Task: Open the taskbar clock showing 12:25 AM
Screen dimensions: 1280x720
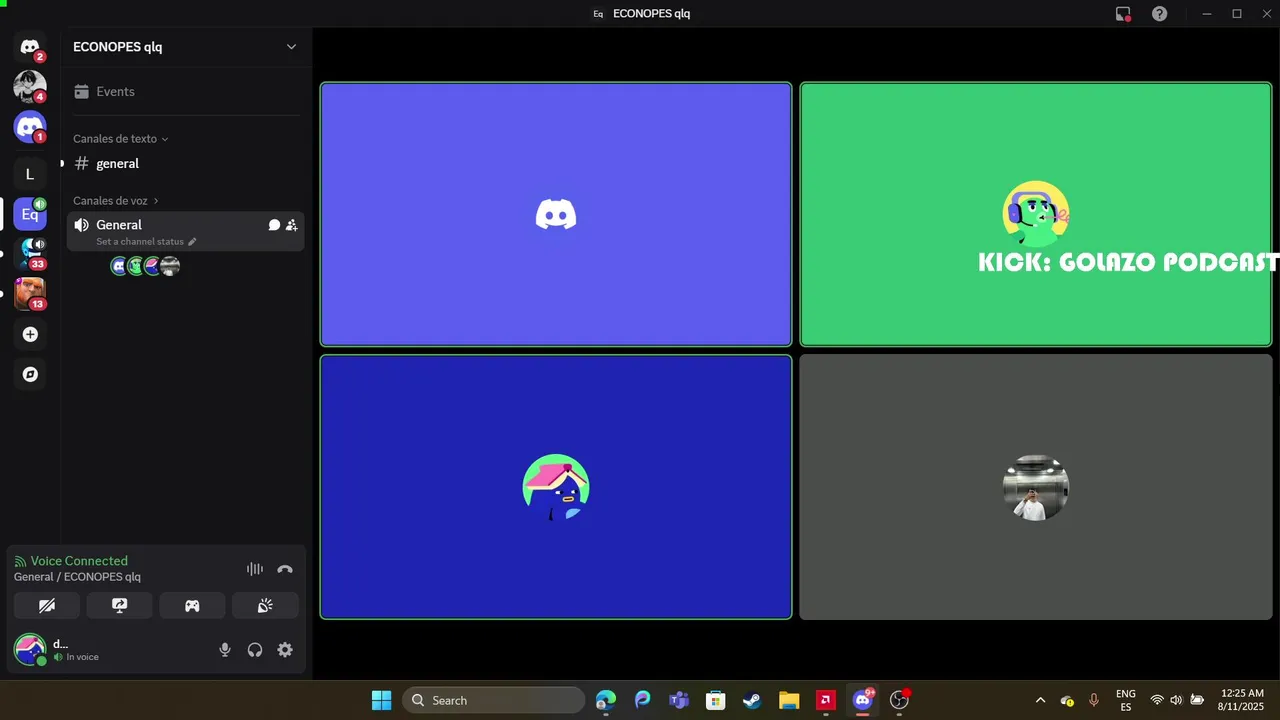Action: point(1242,700)
